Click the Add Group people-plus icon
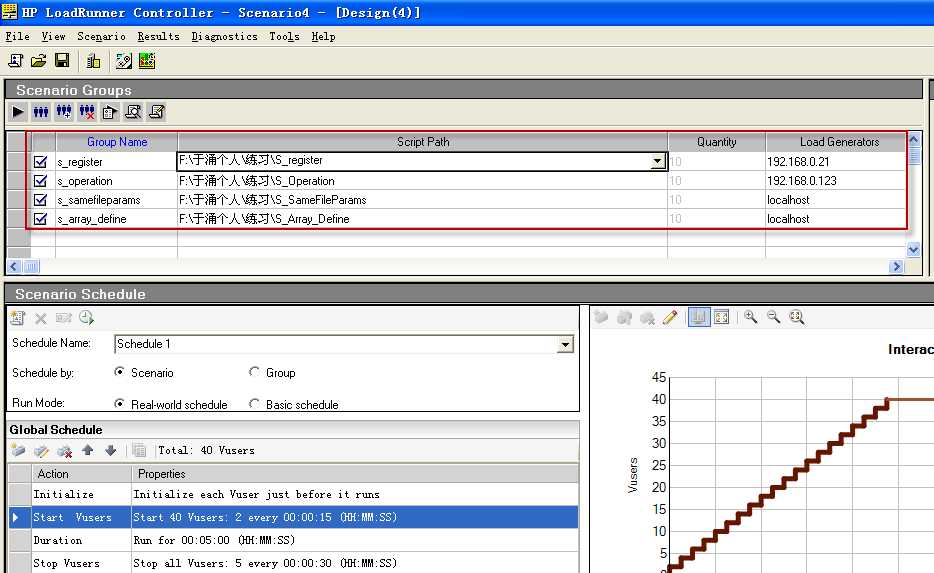Image resolution: width=934 pixels, height=573 pixels. (x=64, y=112)
